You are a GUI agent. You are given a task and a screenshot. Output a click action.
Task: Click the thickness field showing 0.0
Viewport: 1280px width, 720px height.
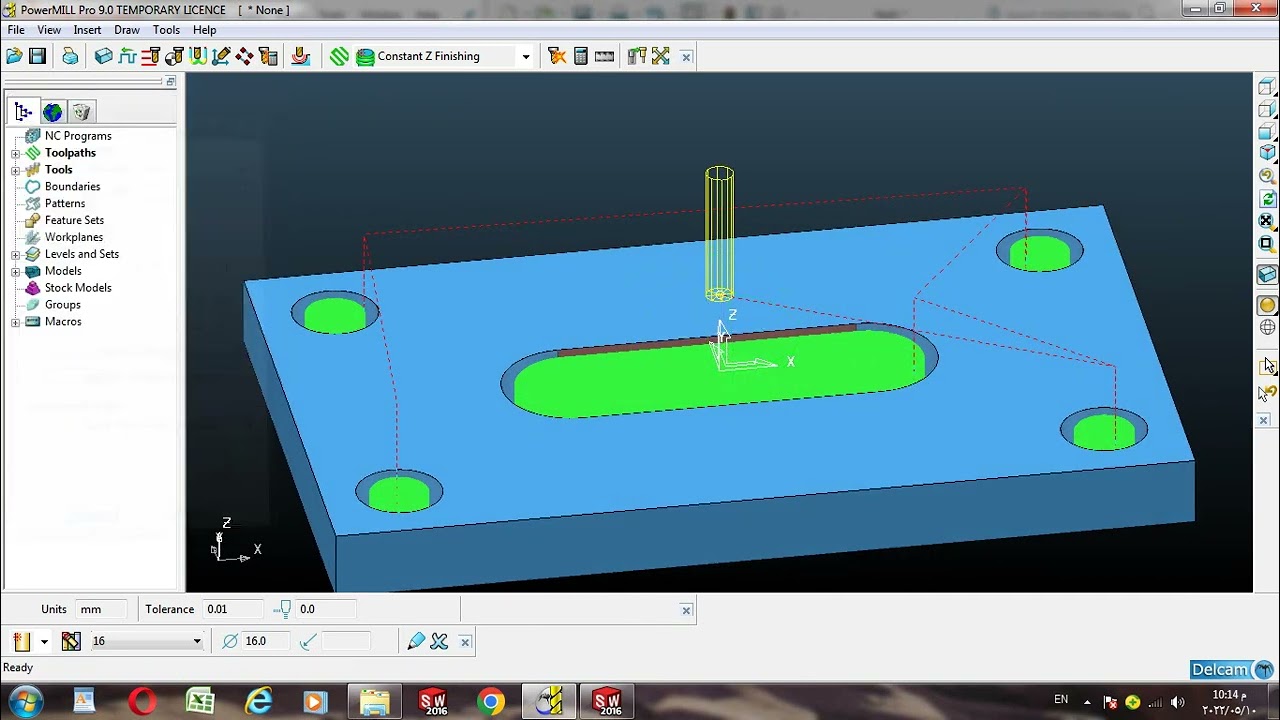[x=325, y=609]
